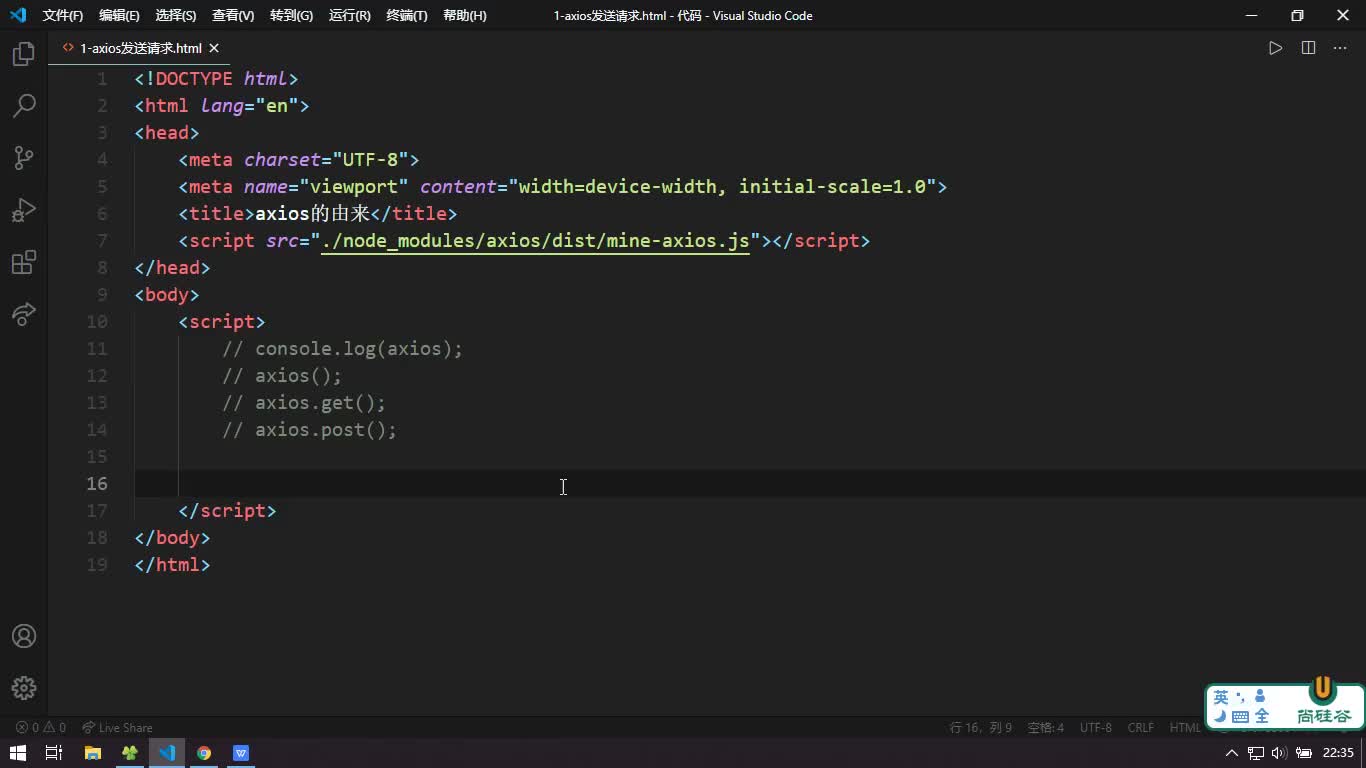Open network status in system tray
Screen dimensions: 1366x768
1254,753
